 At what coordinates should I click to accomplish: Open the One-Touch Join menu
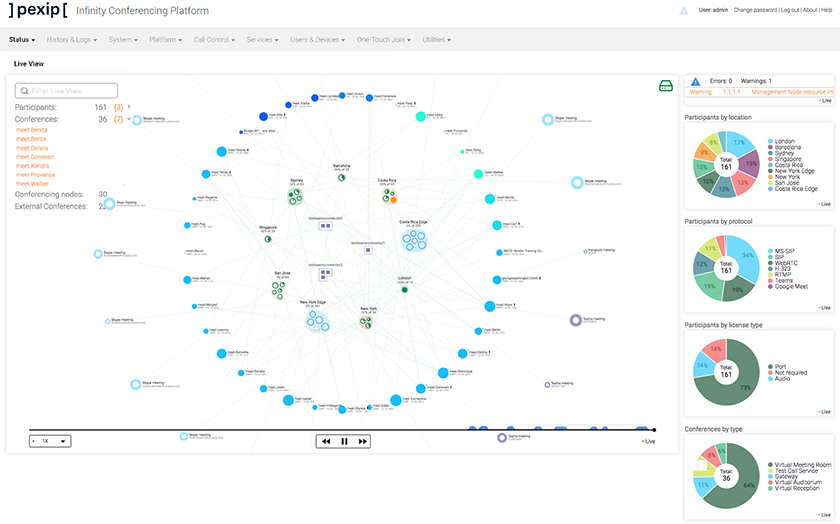383,40
